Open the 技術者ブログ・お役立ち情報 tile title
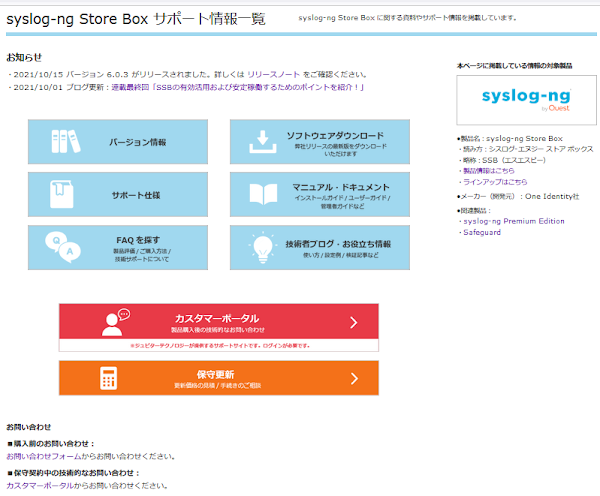This screenshot has width=600, height=496. click(338, 244)
